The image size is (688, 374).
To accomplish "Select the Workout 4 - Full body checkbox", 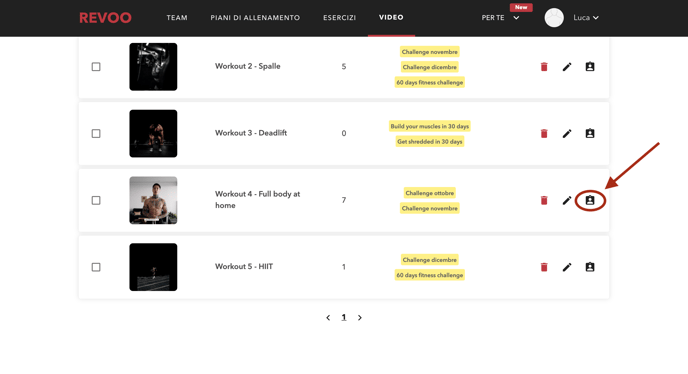I will click(96, 200).
